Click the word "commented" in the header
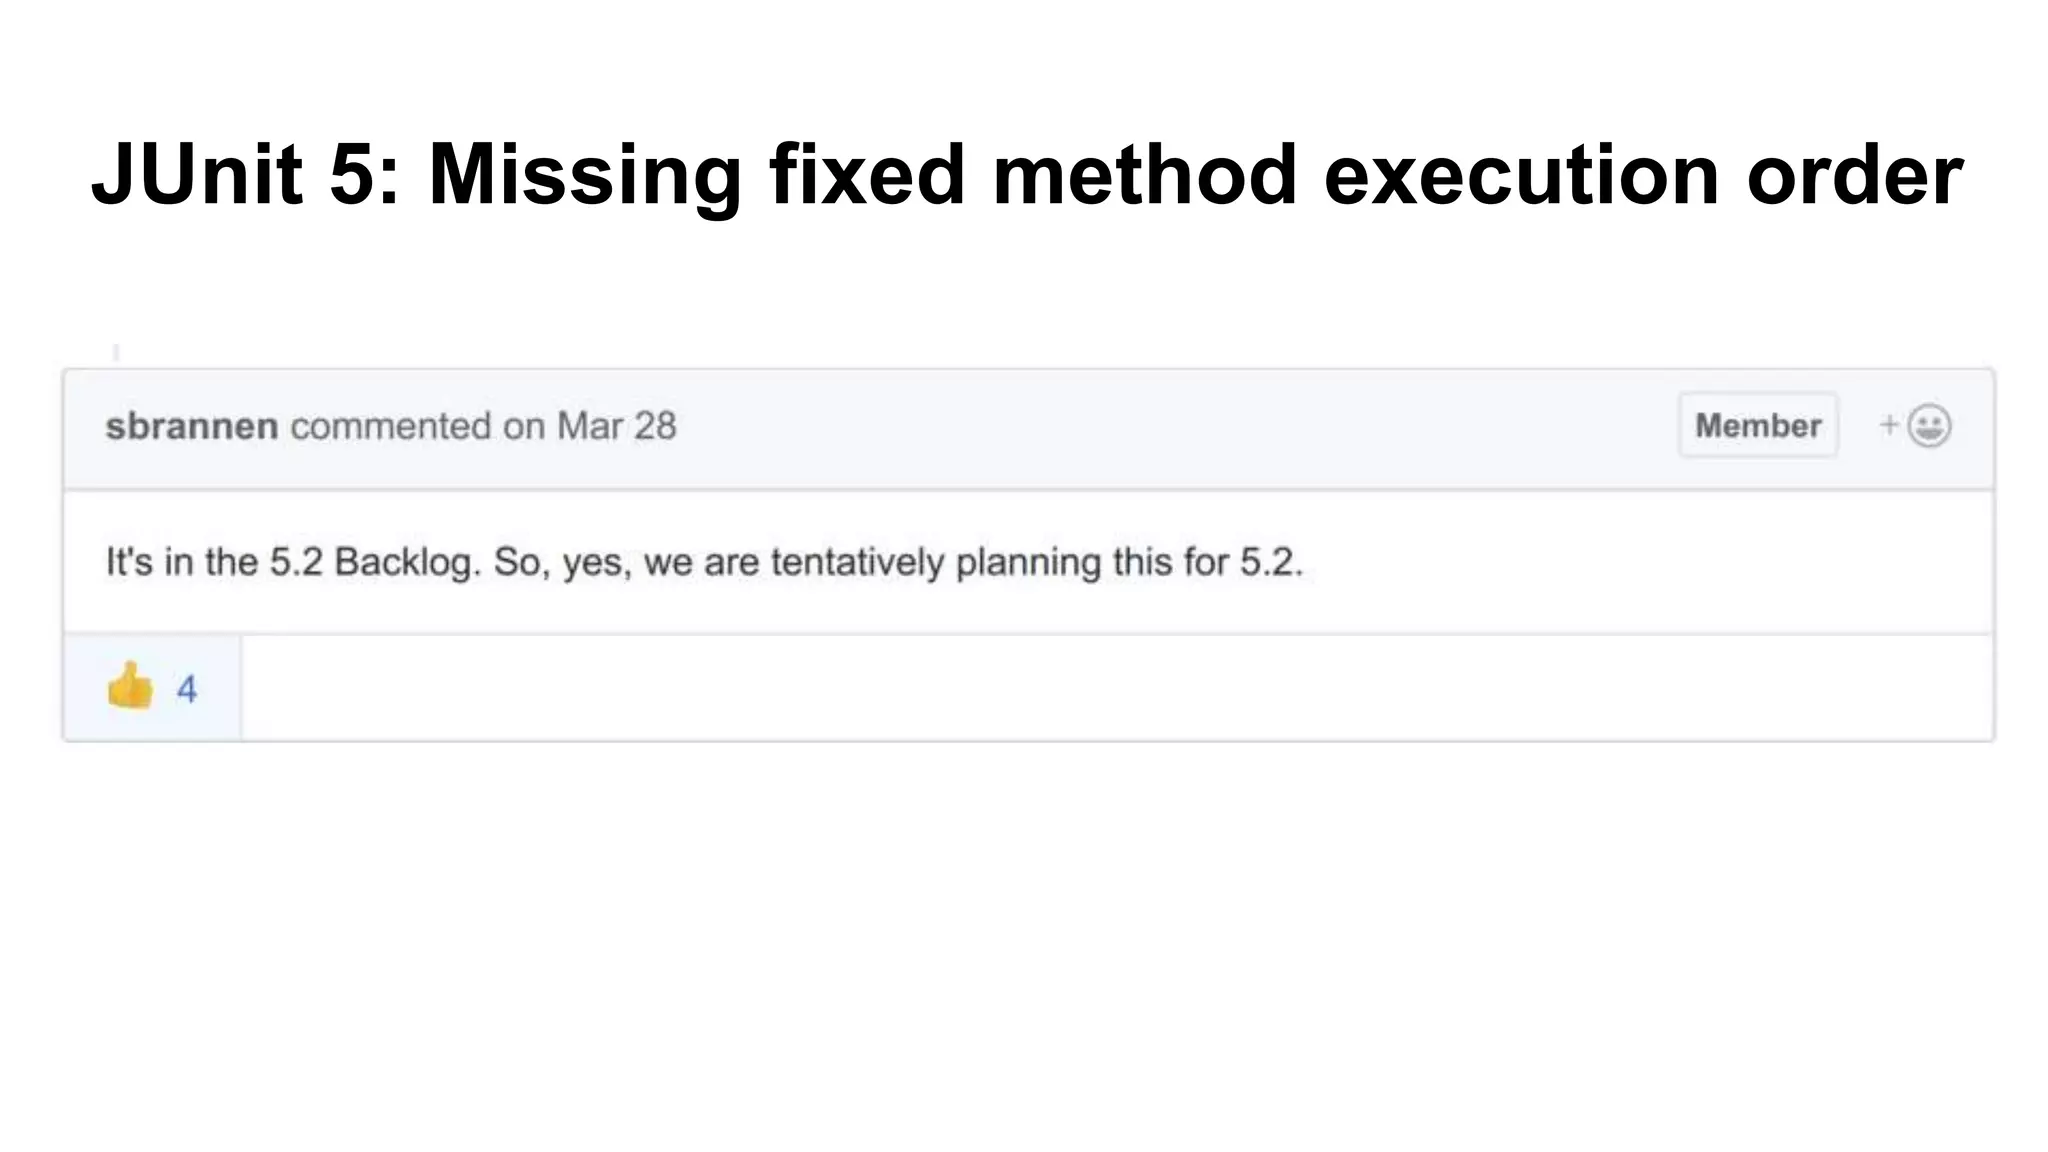This screenshot has width=2048, height=1152. 391,426
